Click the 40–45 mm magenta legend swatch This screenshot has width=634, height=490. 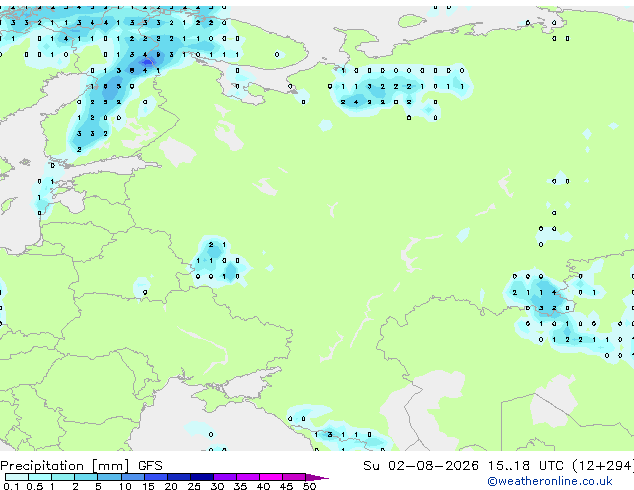(x=271, y=477)
